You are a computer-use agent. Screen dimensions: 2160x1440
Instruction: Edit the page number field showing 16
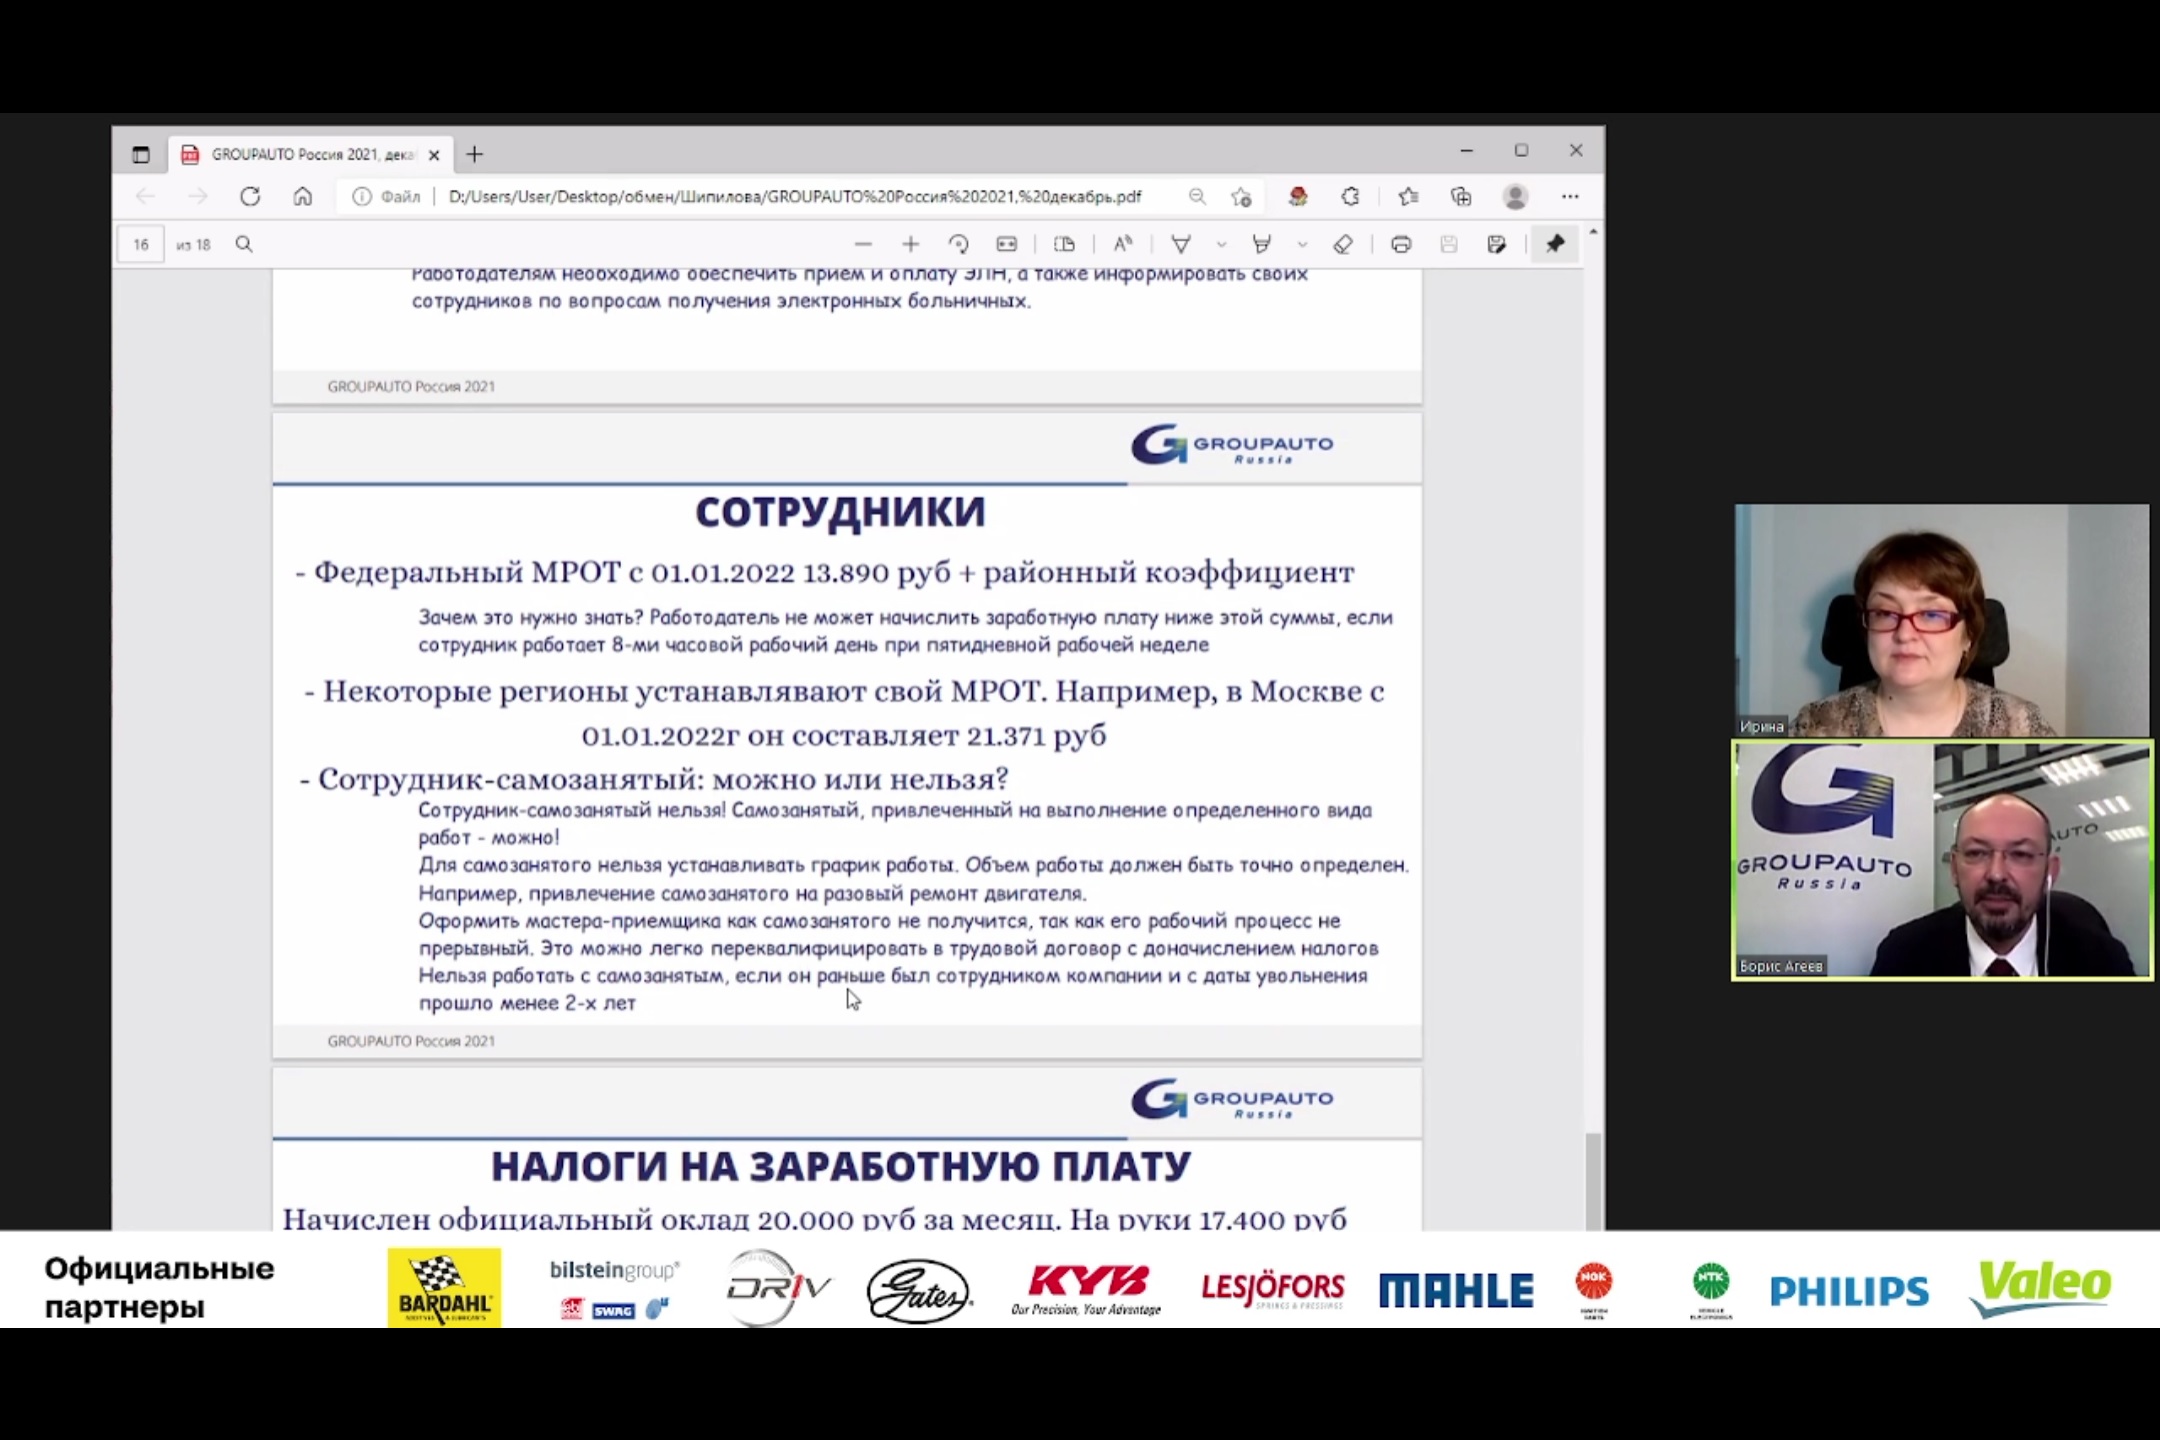(141, 244)
